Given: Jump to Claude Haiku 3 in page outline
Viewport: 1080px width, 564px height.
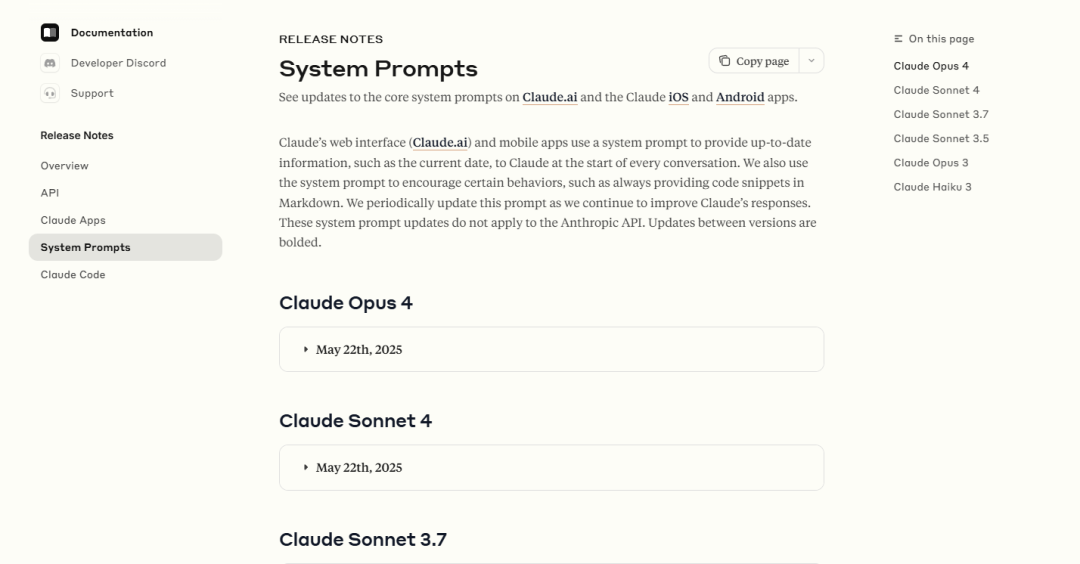Looking at the screenshot, I should 932,187.
